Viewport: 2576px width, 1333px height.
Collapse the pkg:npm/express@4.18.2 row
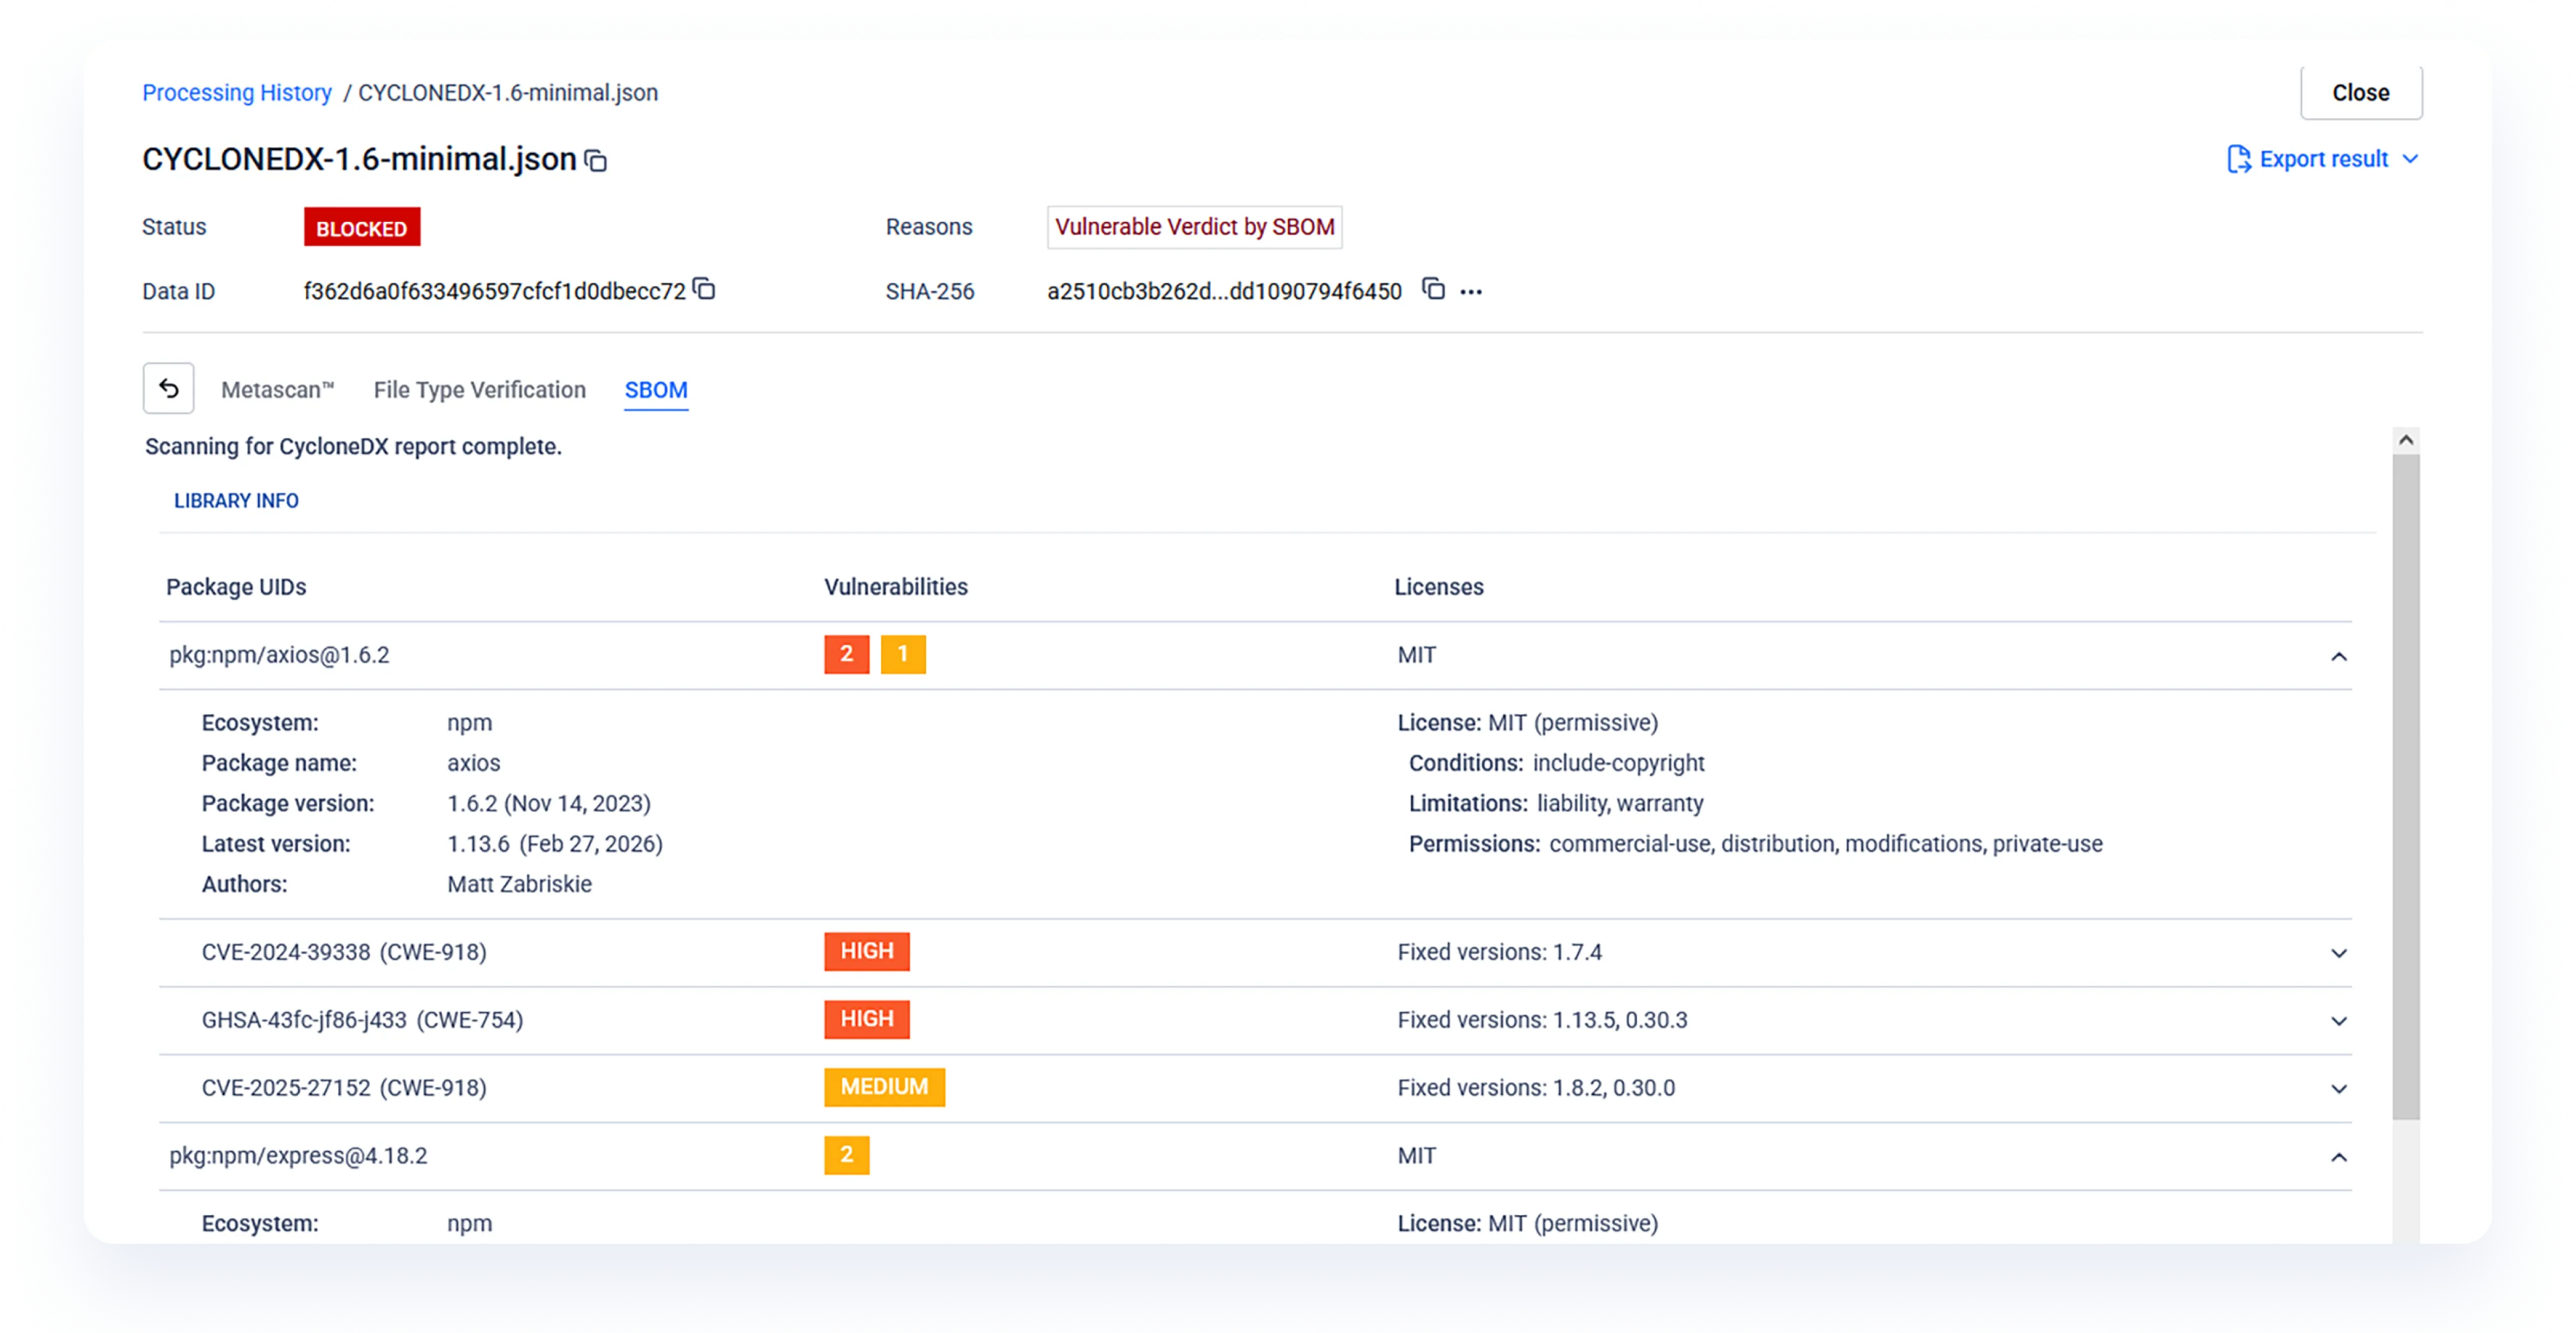point(2338,1157)
